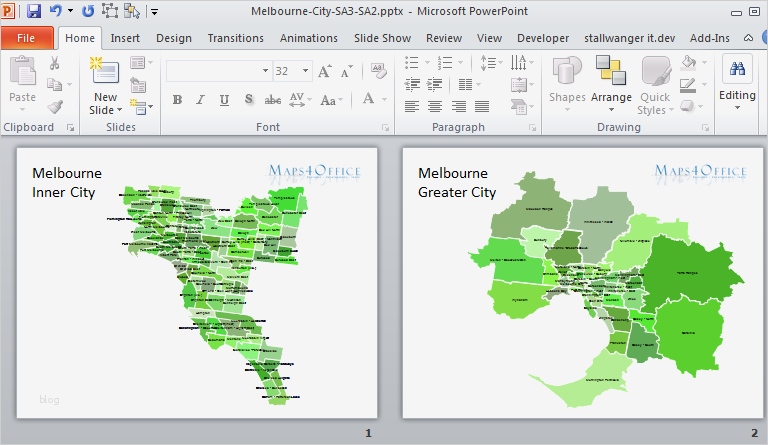Screen dimensions: 768x445
Task: Select slide 1 Melbourne Inner City
Action: 197,283
